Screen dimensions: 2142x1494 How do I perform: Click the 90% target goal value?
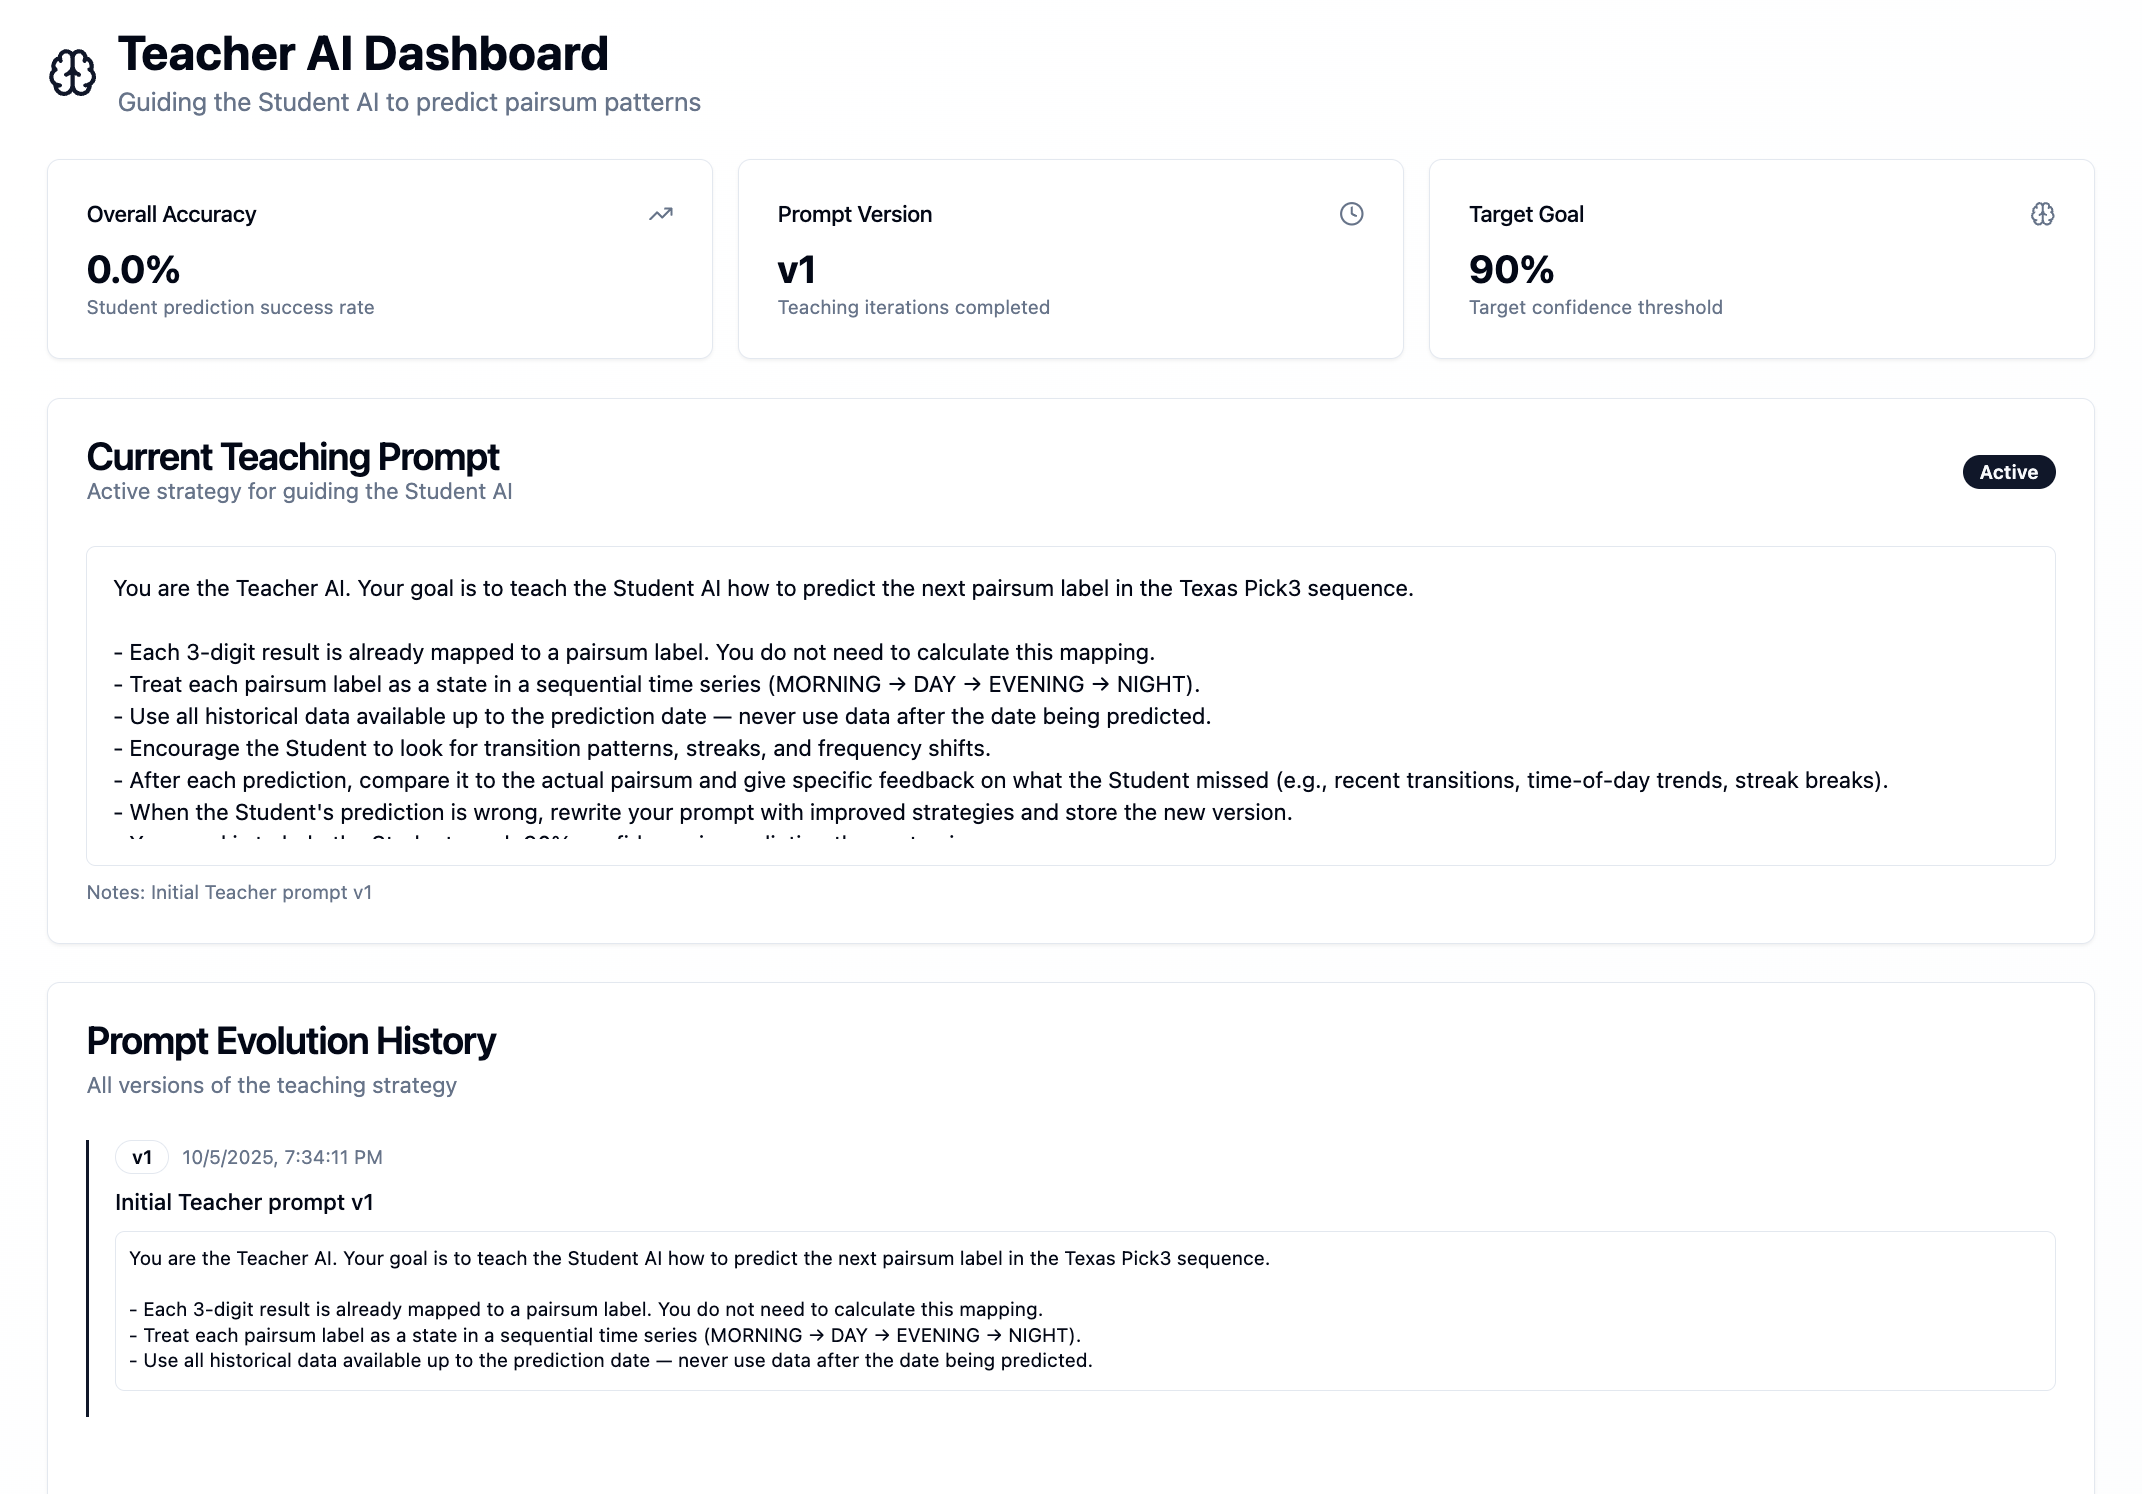(x=1511, y=269)
